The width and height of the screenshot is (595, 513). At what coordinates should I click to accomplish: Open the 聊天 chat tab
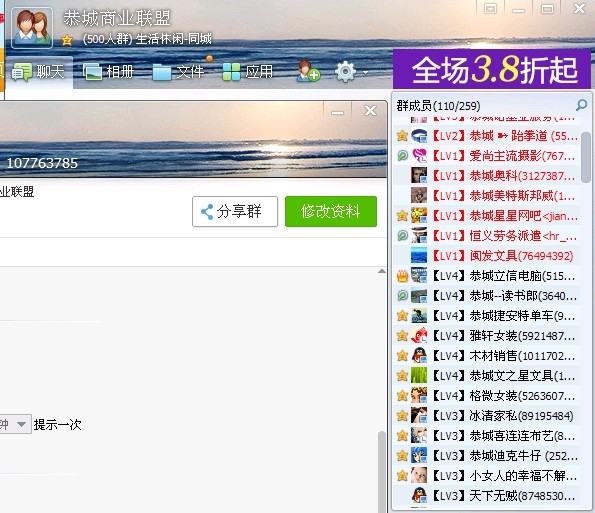click(x=38, y=71)
